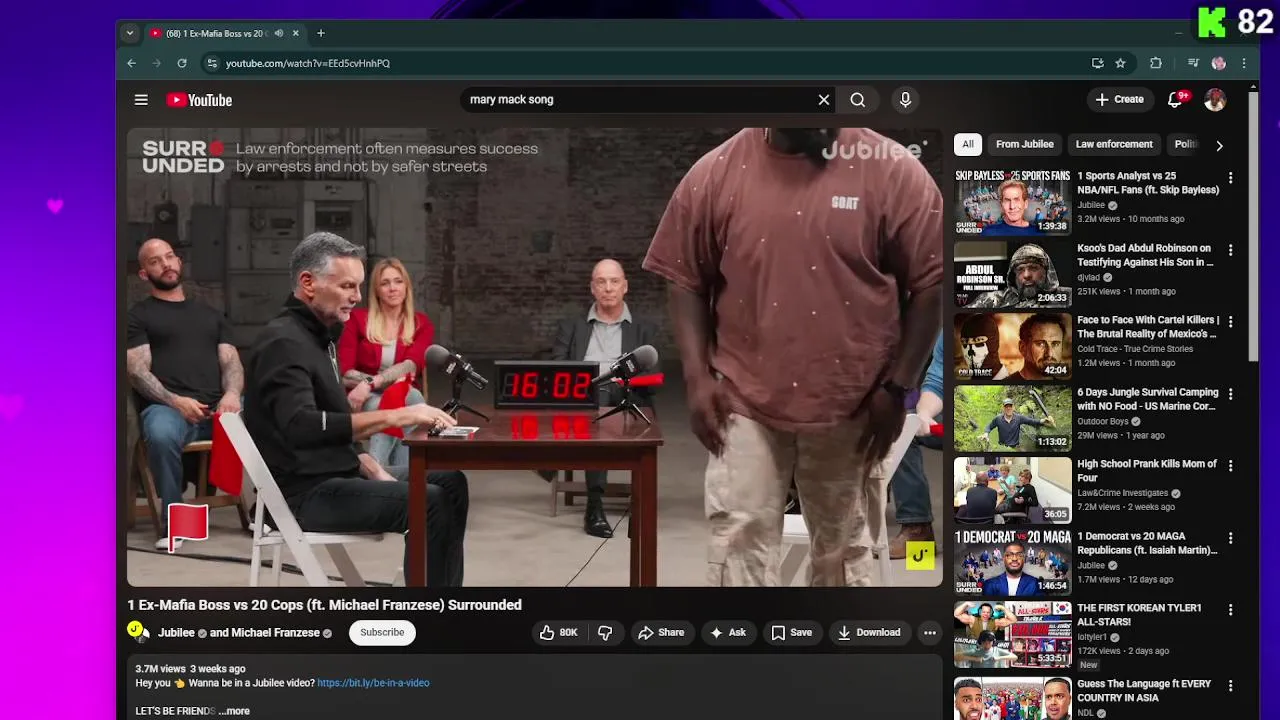Click the Jubilee watermark in video corner

tap(920, 555)
